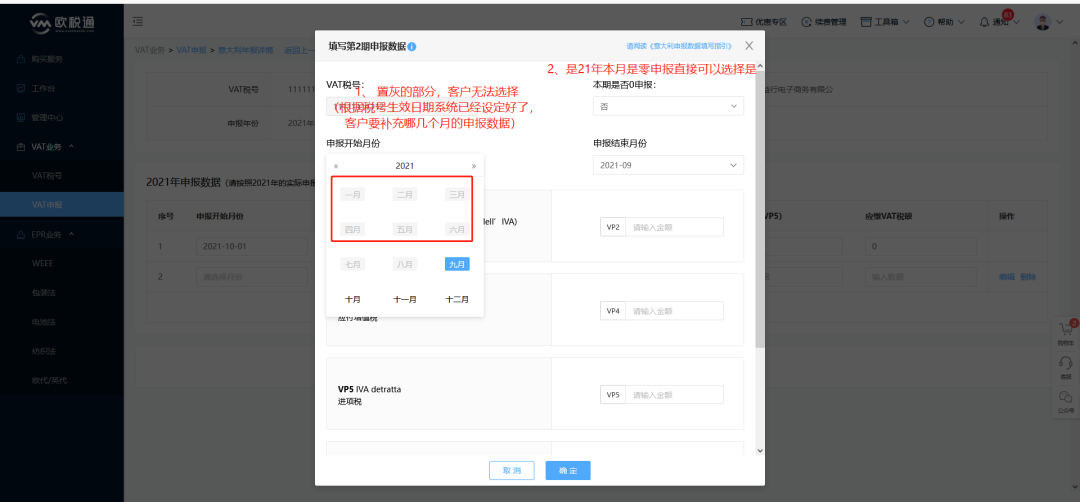Viewport: 1080px width, 502px height.
Task: Click the dialog vertical scrollbar
Action: point(760,210)
